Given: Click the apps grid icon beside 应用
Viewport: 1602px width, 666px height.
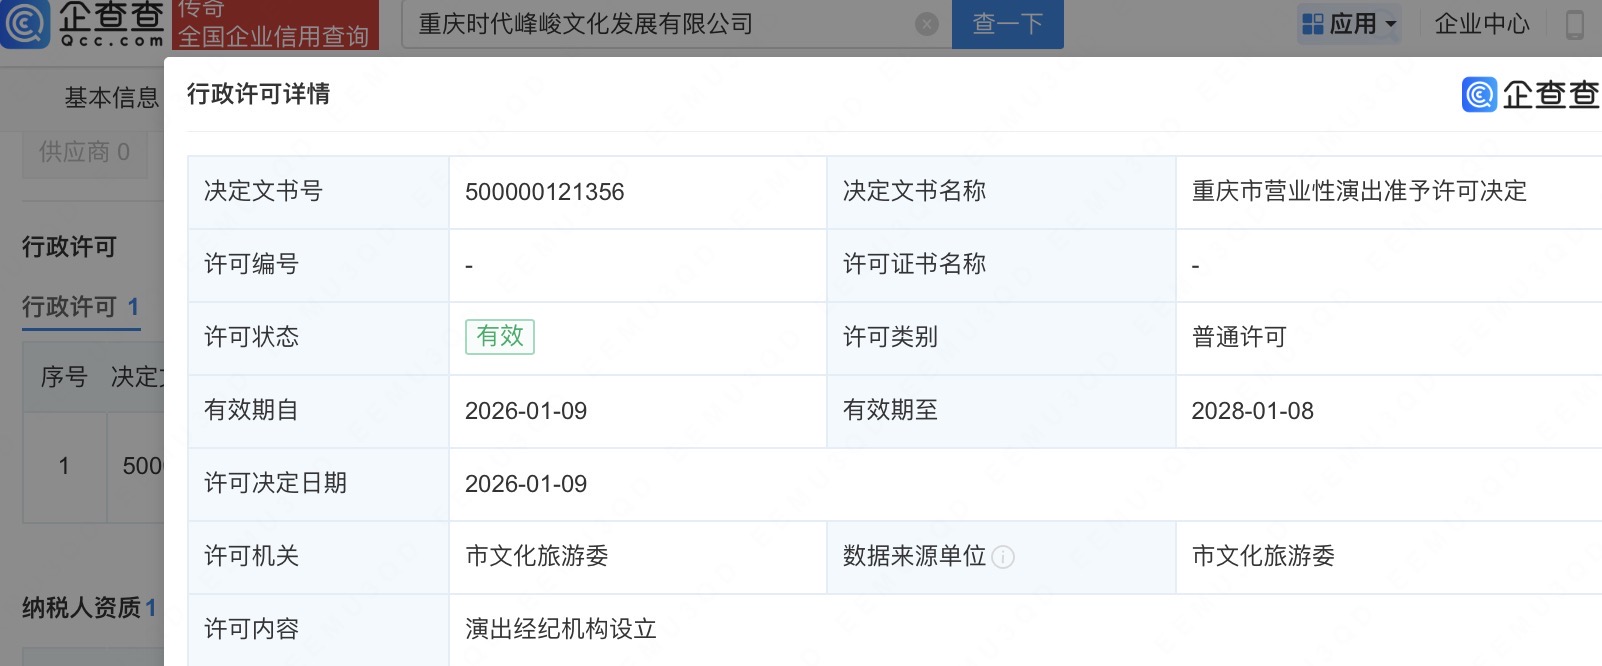Looking at the screenshot, I should pos(1312,24).
